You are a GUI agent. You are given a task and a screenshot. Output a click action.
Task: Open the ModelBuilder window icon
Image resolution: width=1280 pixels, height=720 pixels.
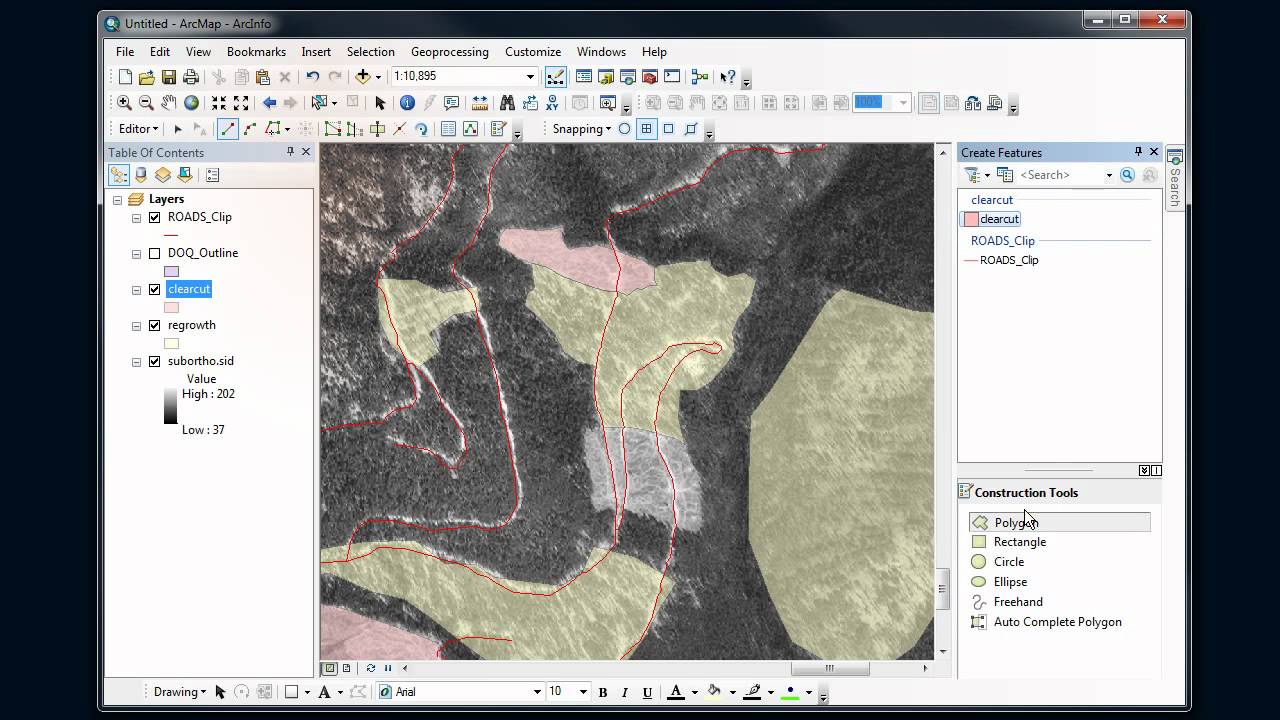pos(700,77)
